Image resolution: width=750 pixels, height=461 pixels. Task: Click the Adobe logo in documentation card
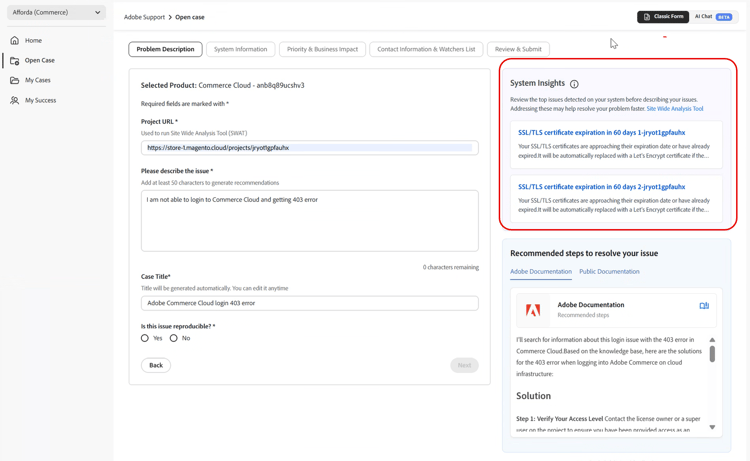click(x=533, y=310)
